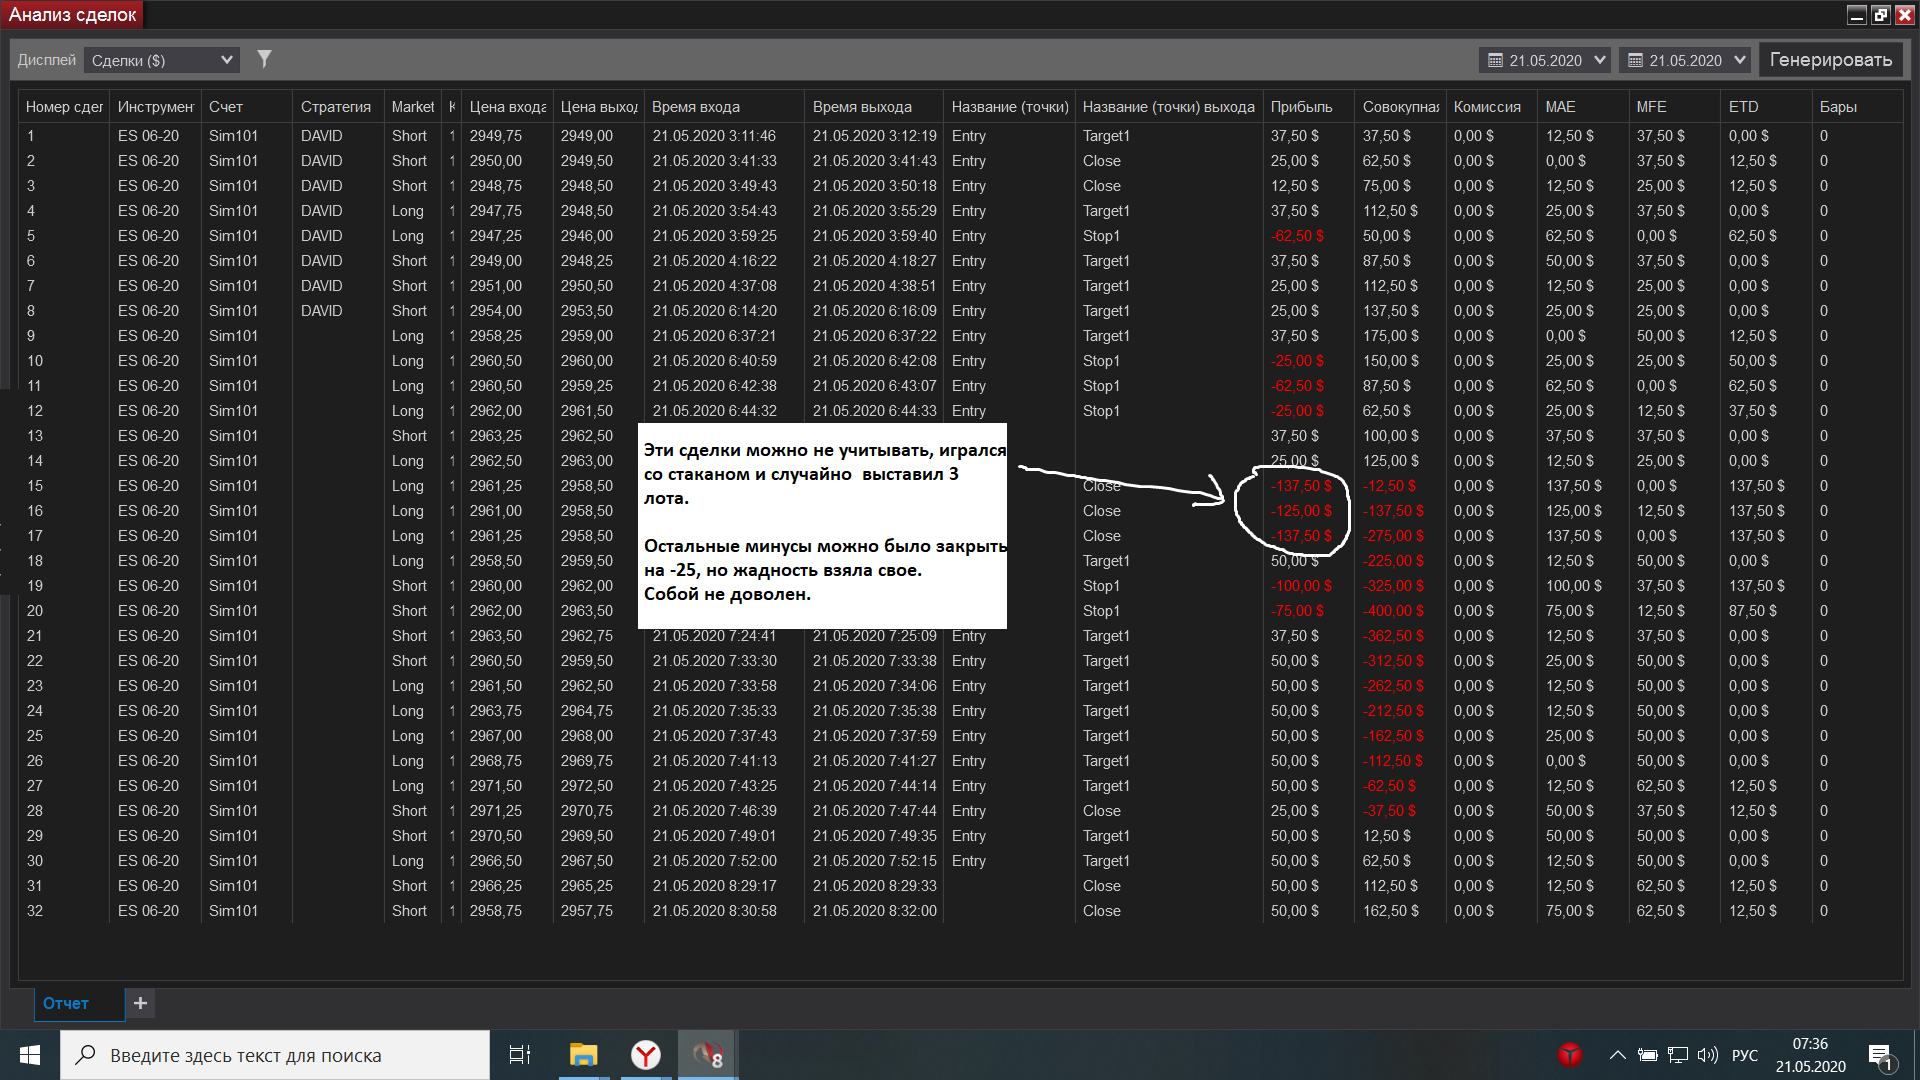This screenshot has height=1080, width=1920.
Task: Open File Explorer from the taskbar
Action: (583, 1055)
